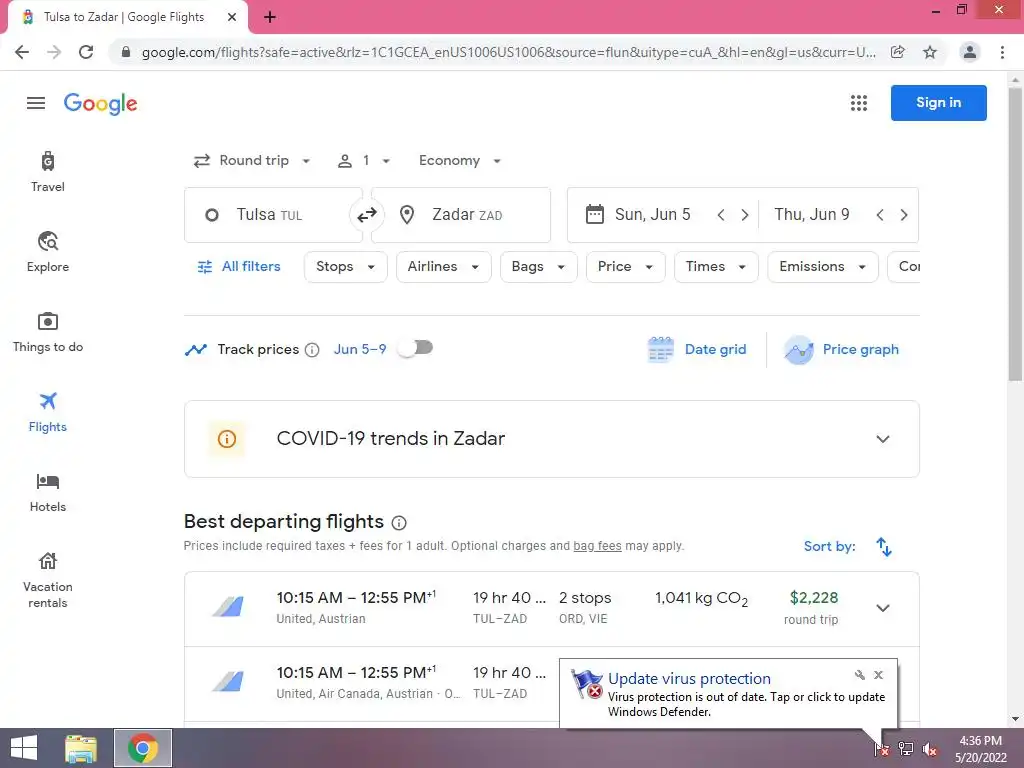Open Things to do in sidebar
The width and height of the screenshot is (1024, 768).
(48, 332)
